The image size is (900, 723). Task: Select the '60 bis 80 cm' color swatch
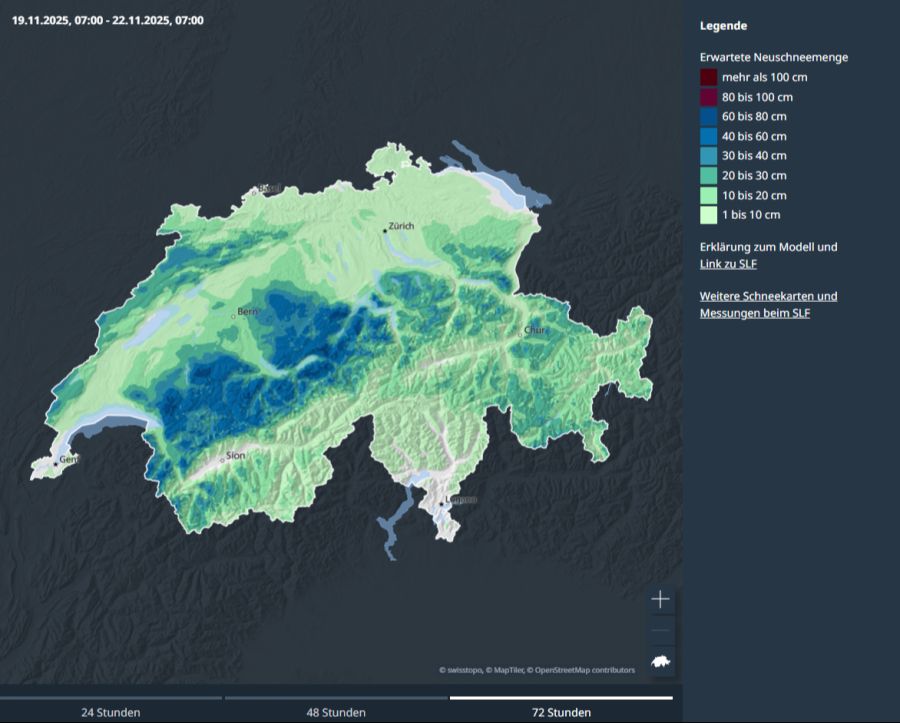click(708, 116)
